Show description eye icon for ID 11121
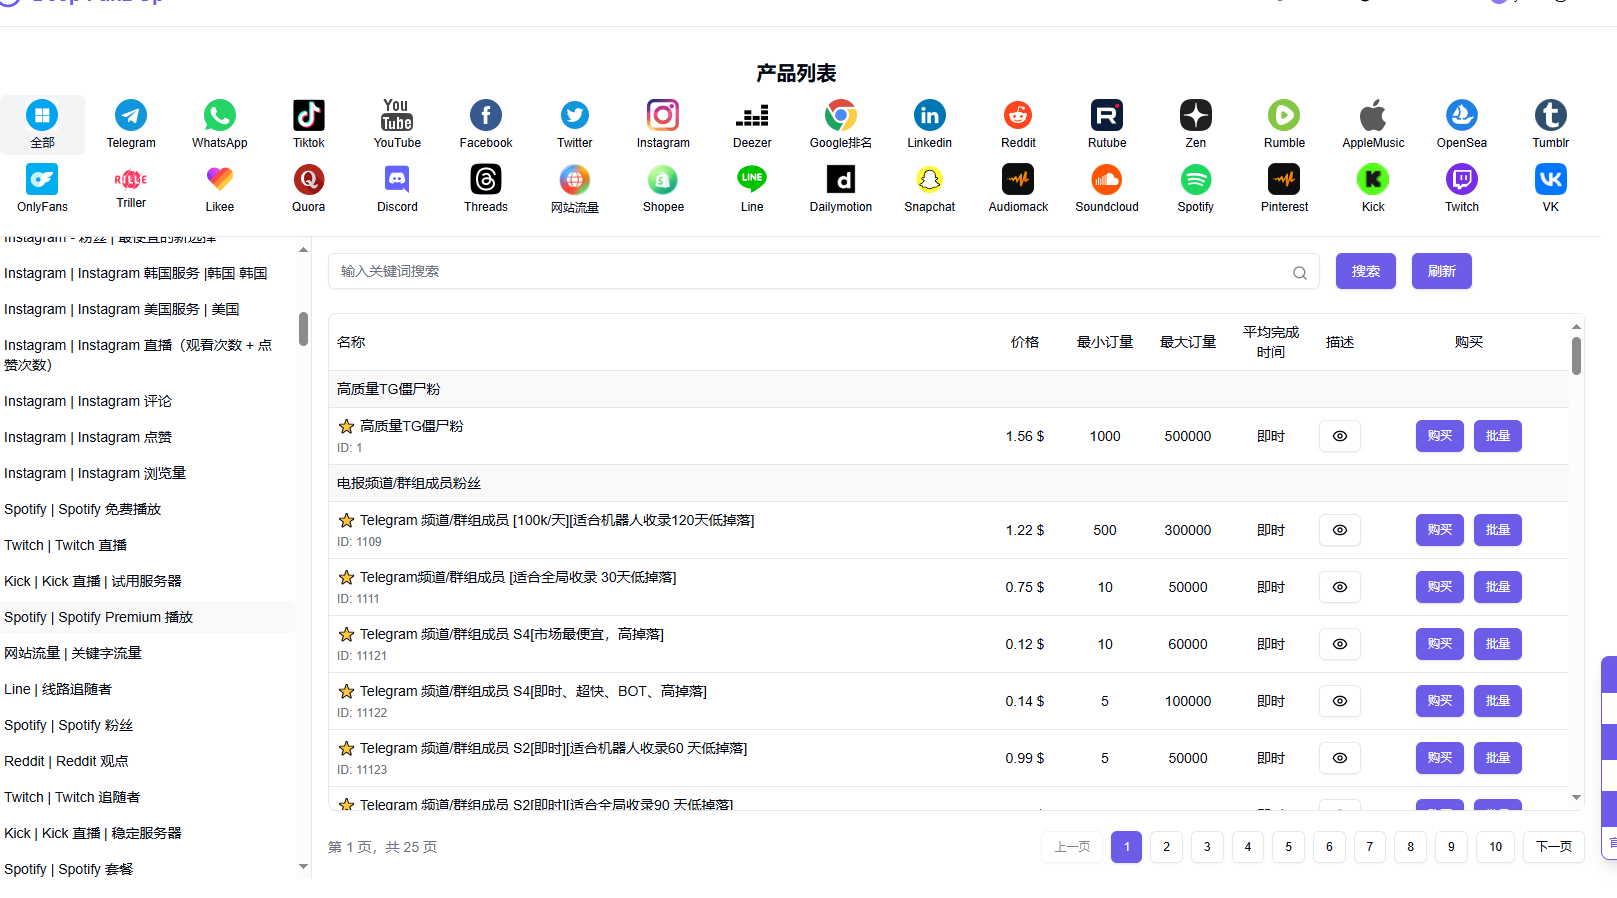 click(1340, 644)
